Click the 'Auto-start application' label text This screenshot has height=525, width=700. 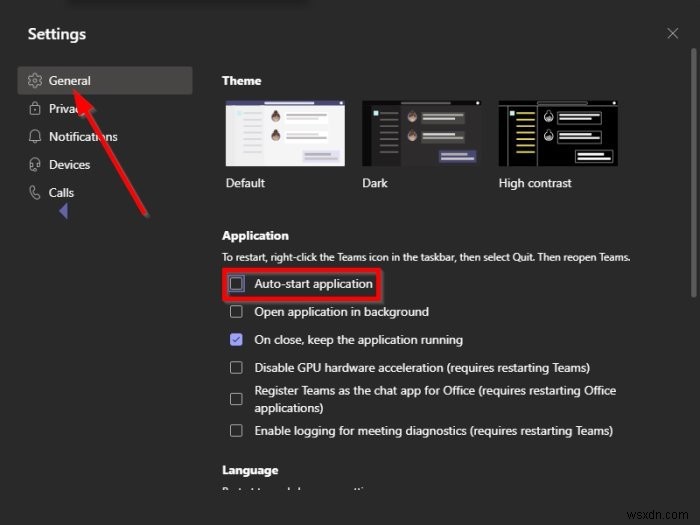pos(313,284)
